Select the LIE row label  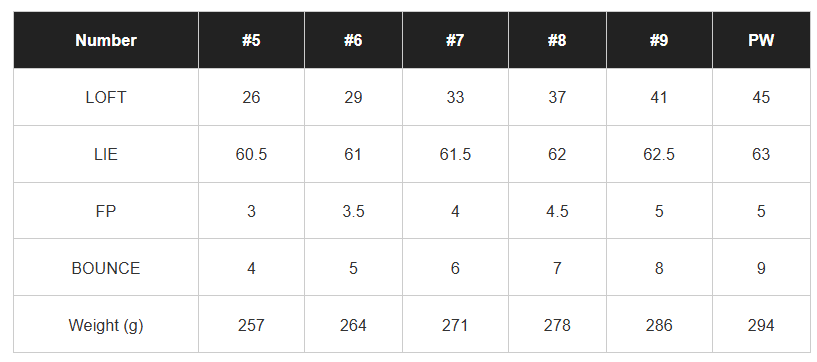point(106,154)
